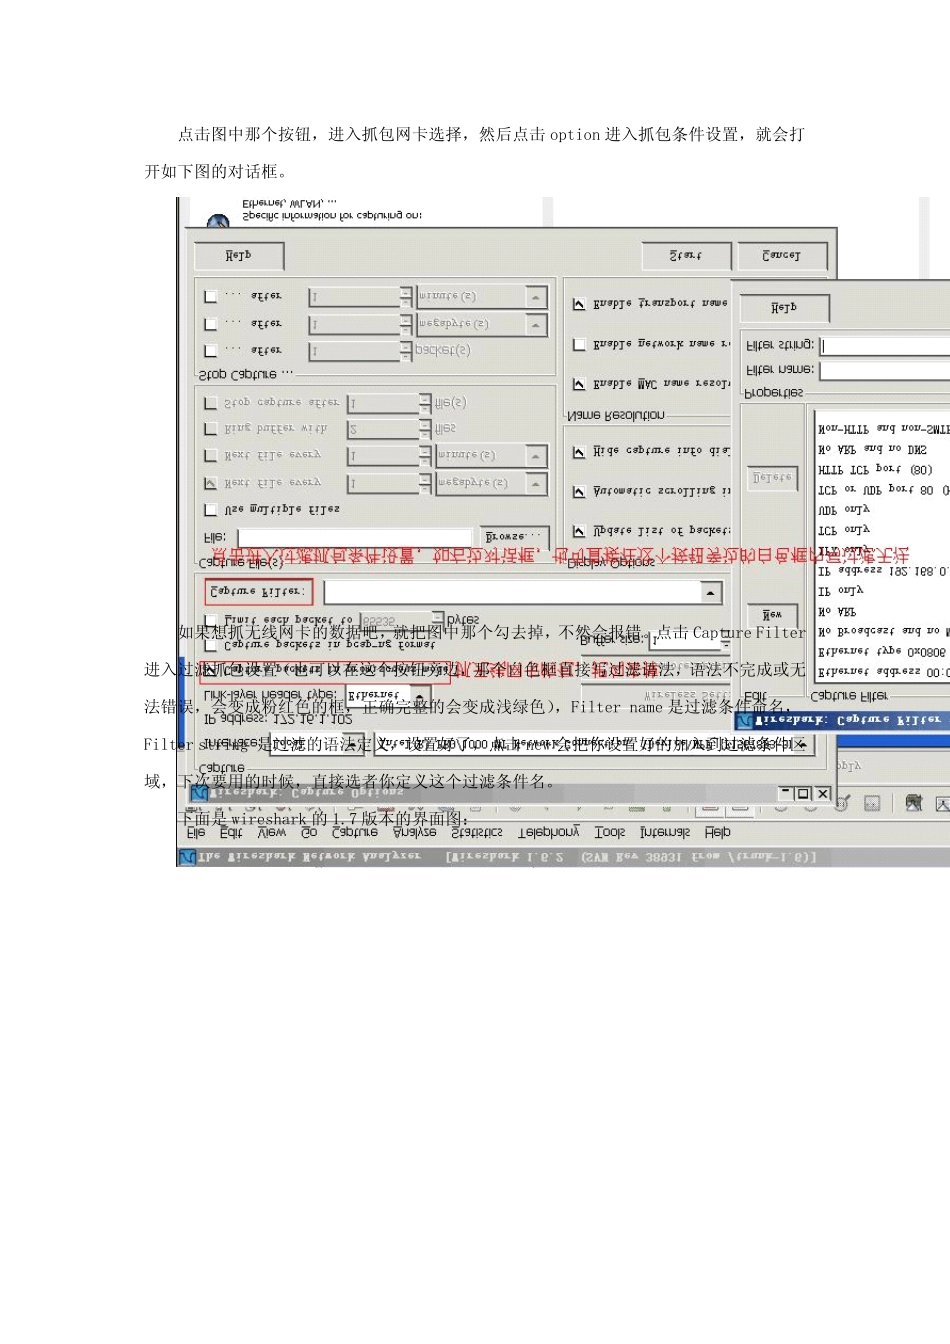This screenshot has width=950, height=1344.
Task: Click the Wireshark icon in main window titlebar
Action: (x=187, y=858)
